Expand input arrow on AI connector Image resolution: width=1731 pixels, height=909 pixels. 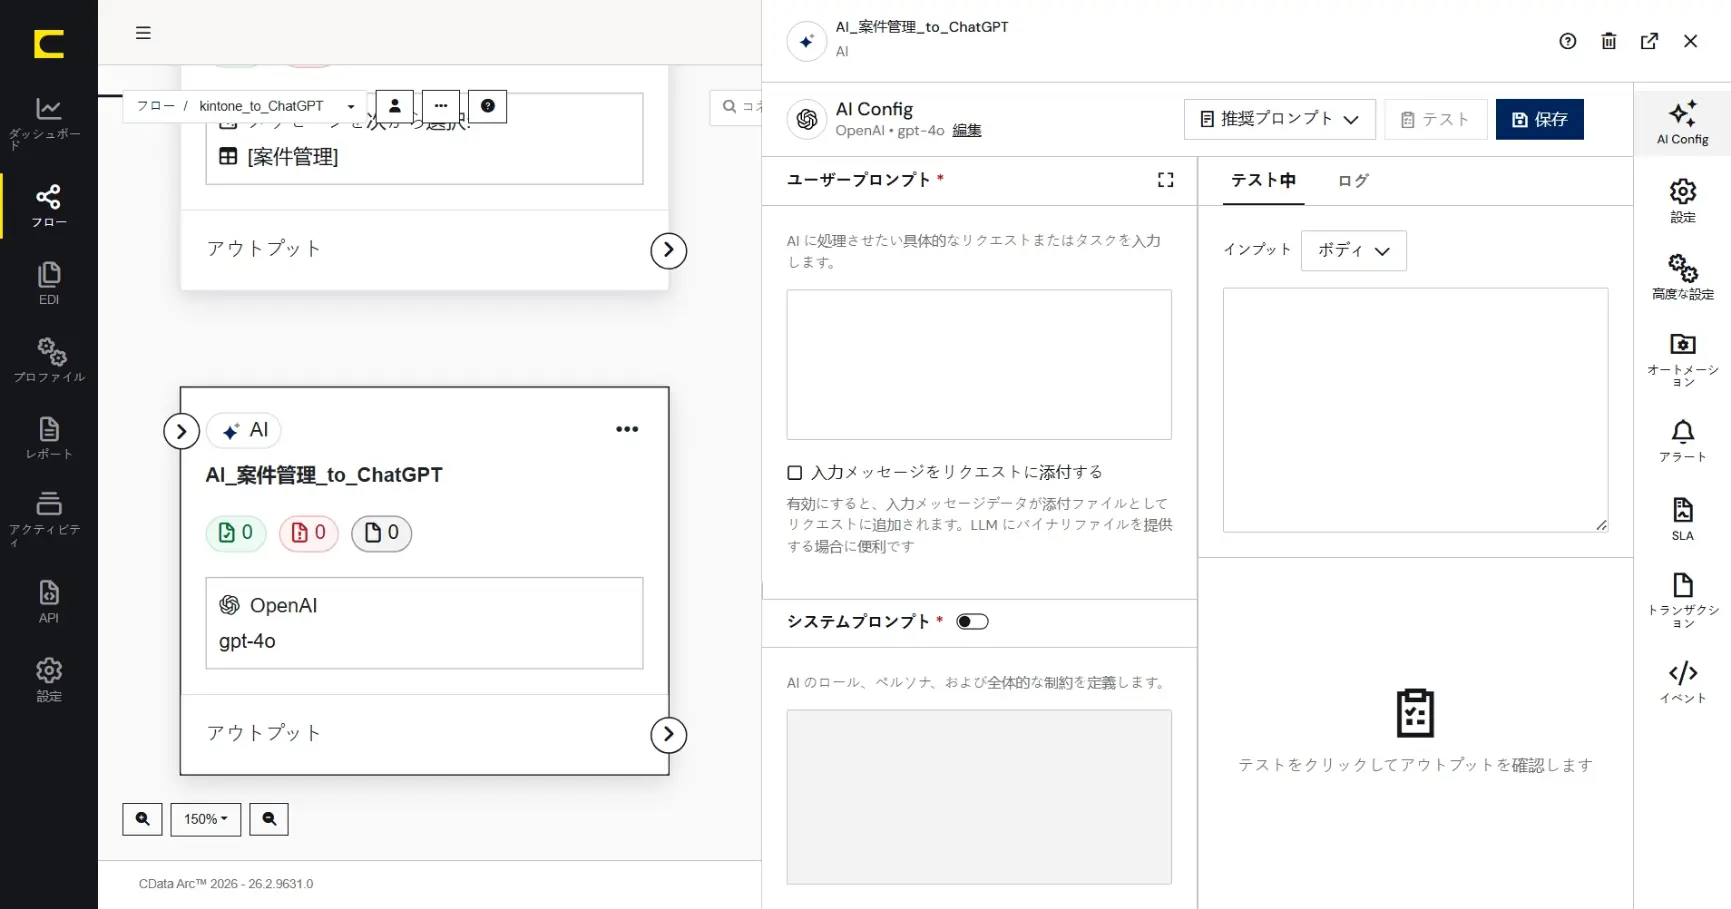click(x=181, y=431)
